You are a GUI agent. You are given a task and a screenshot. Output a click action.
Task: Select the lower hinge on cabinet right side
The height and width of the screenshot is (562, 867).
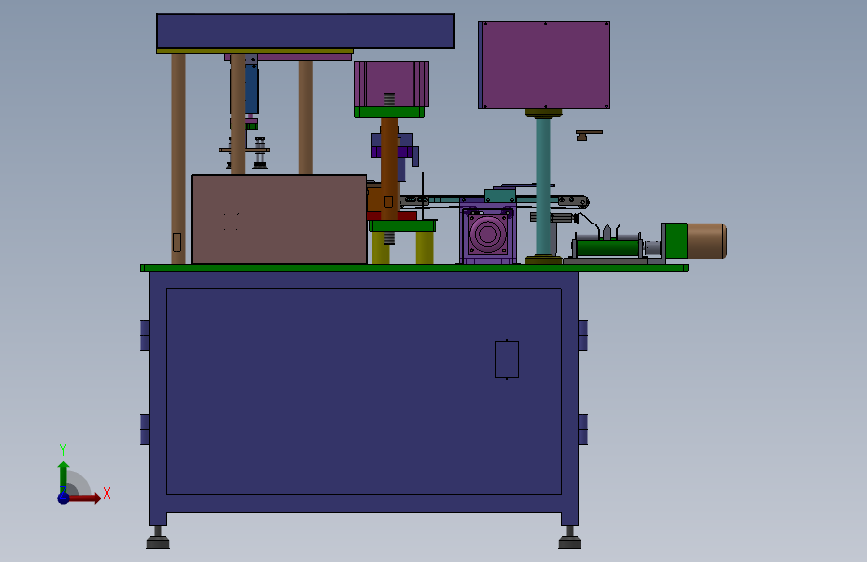click(x=583, y=429)
